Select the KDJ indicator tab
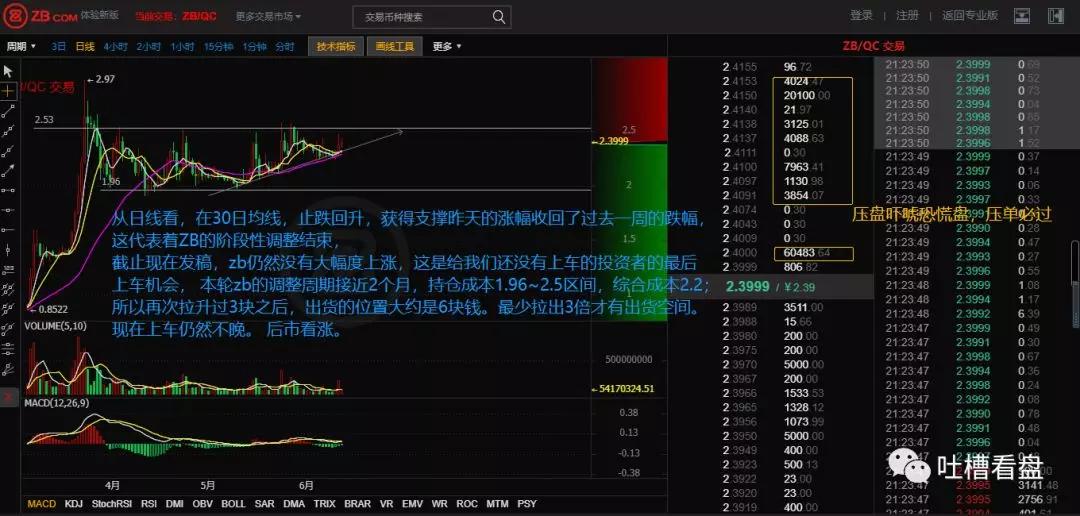The height and width of the screenshot is (516, 1080). click(74, 504)
